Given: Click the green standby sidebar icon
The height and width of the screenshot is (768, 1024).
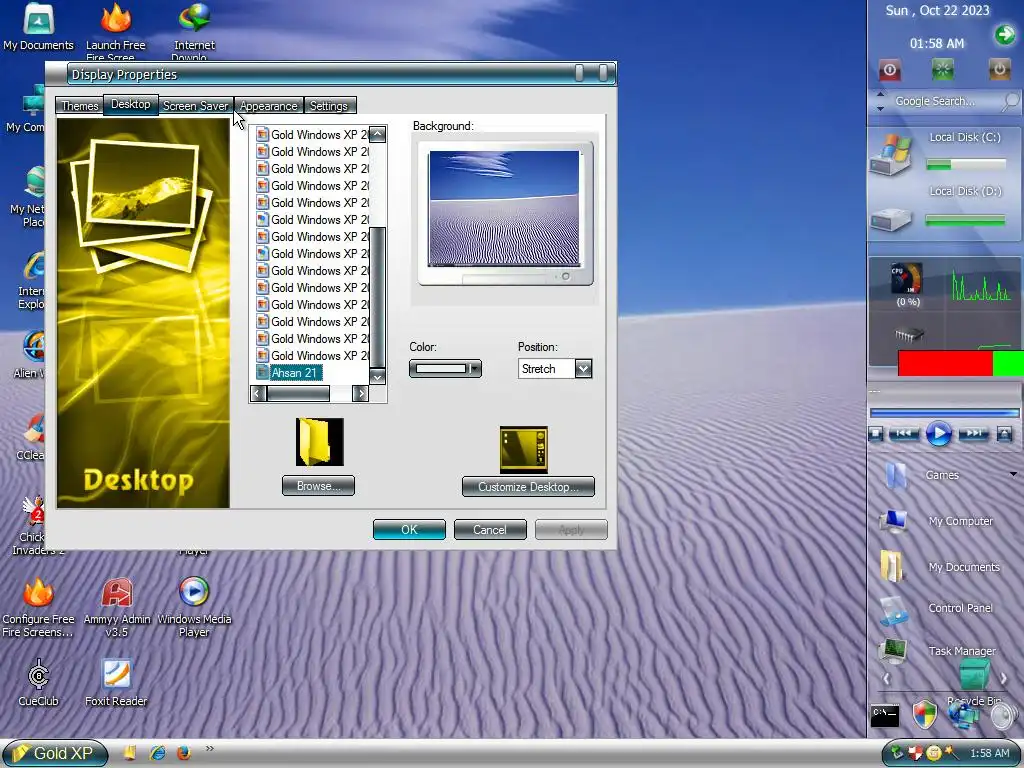Looking at the screenshot, I should pos(942,69).
